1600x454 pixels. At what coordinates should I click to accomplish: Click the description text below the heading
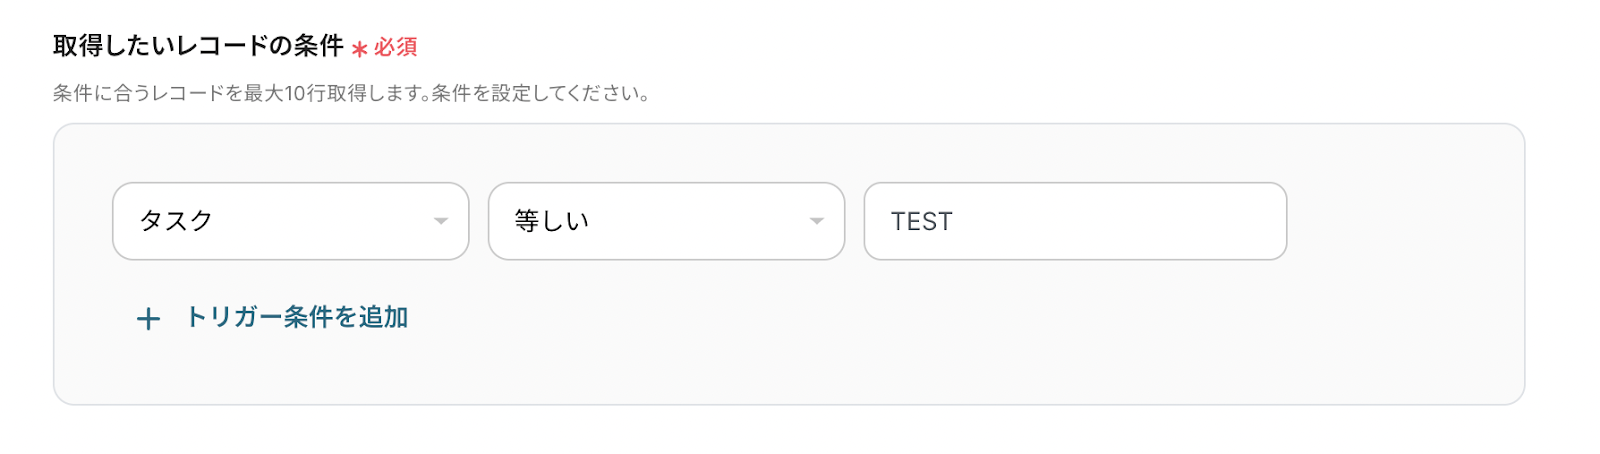[350, 94]
